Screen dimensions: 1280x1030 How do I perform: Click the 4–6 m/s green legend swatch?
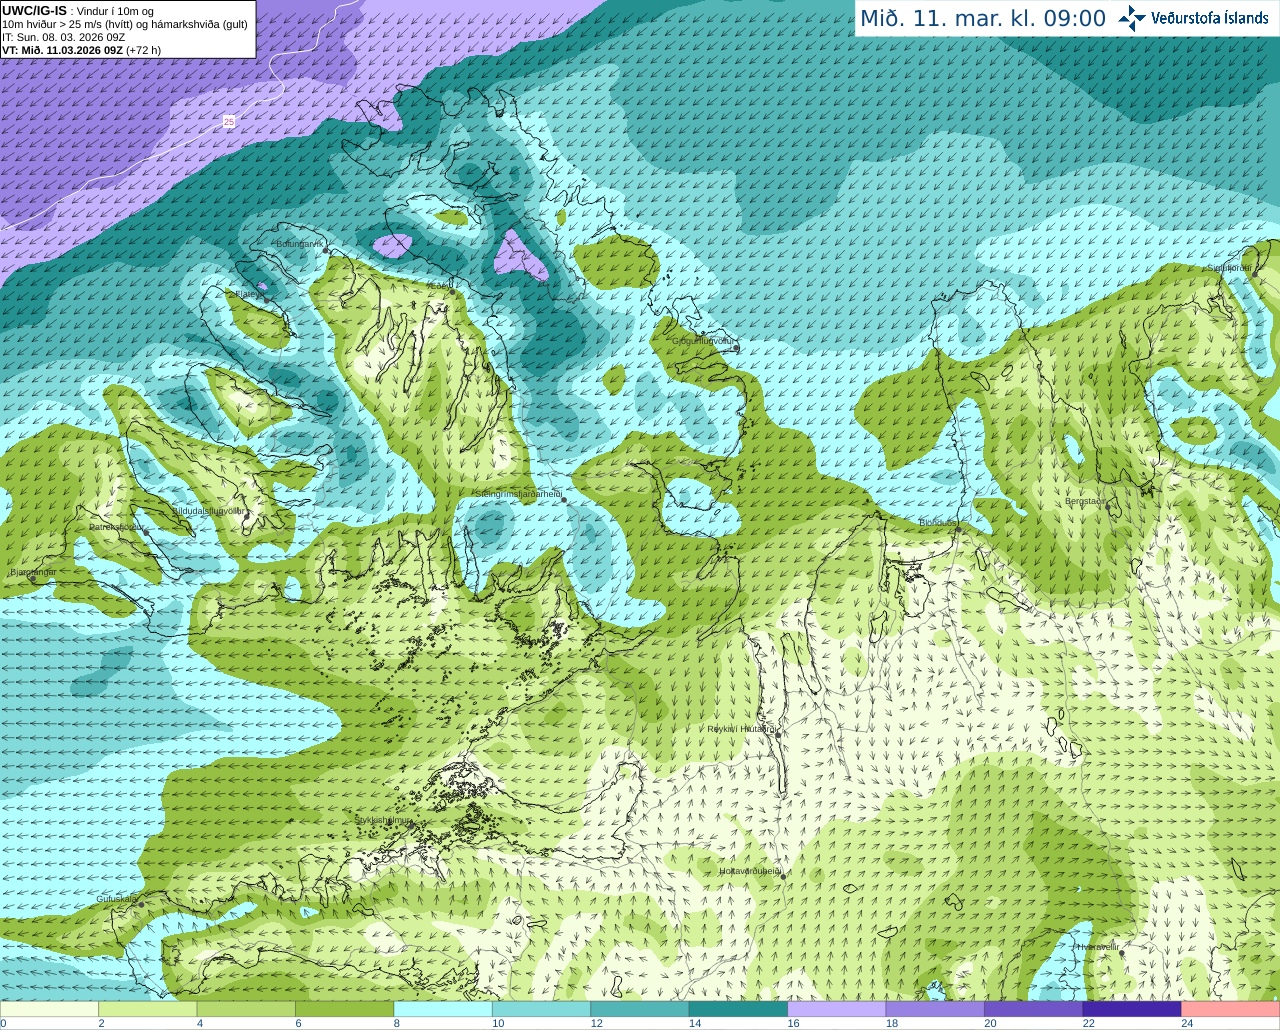point(246,1009)
